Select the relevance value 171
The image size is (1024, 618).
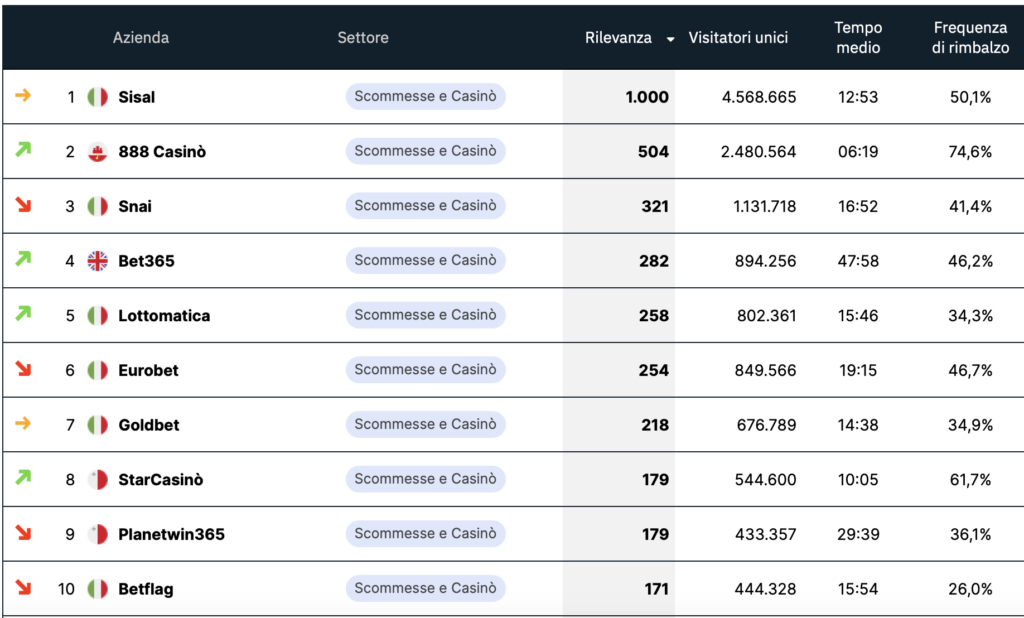click(x=656, y=589)
